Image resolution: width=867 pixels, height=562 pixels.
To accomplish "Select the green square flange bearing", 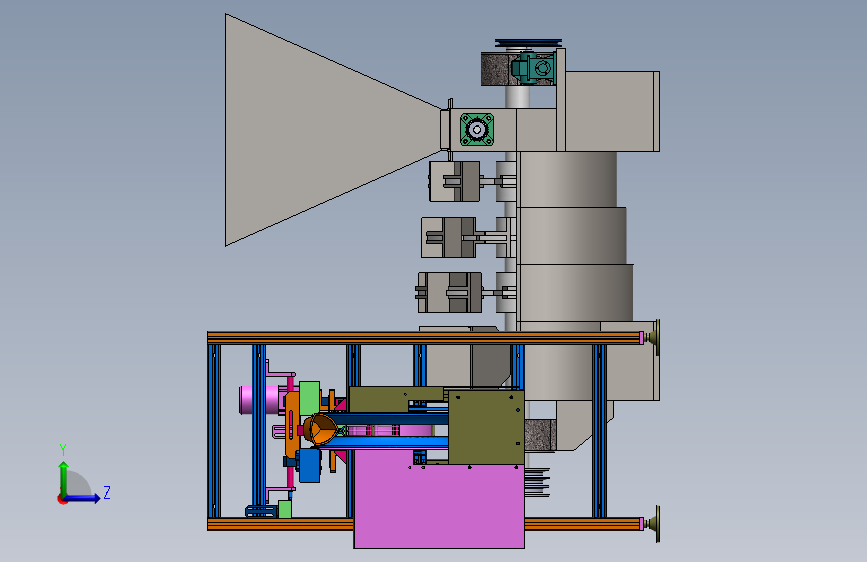I will point(477,129).
